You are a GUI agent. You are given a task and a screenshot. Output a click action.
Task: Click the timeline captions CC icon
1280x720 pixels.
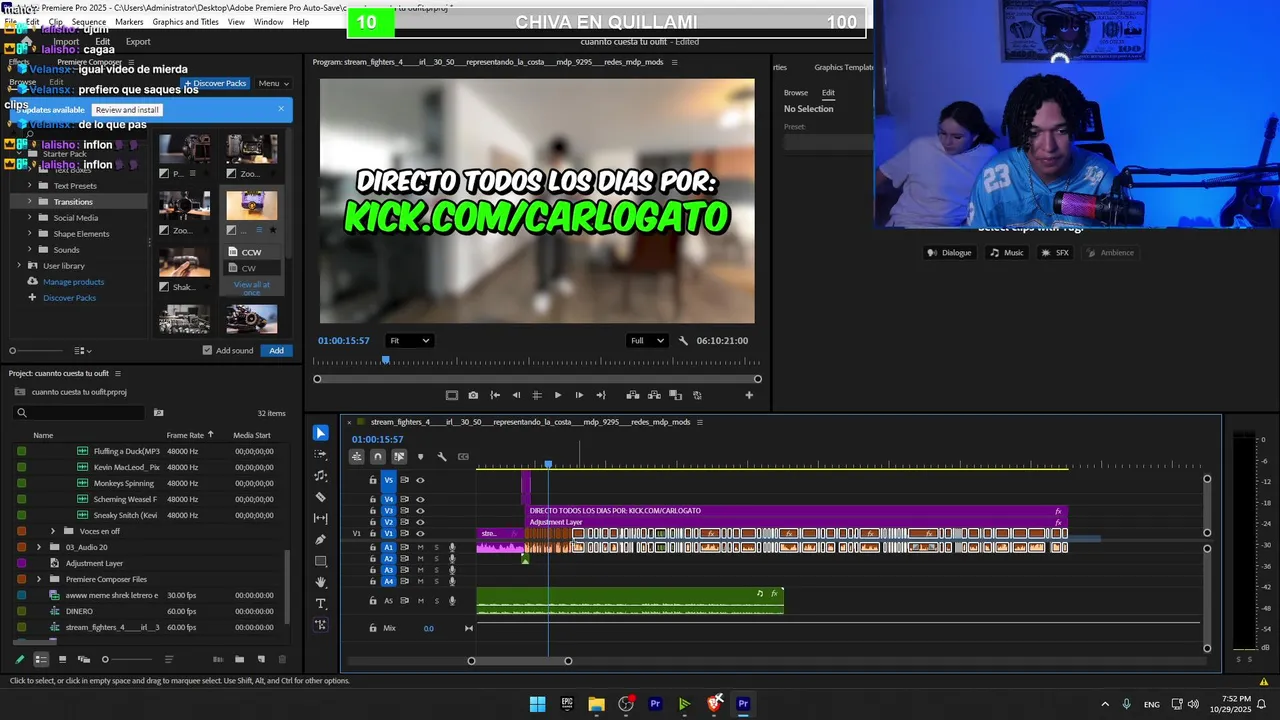tap(463, 457)
